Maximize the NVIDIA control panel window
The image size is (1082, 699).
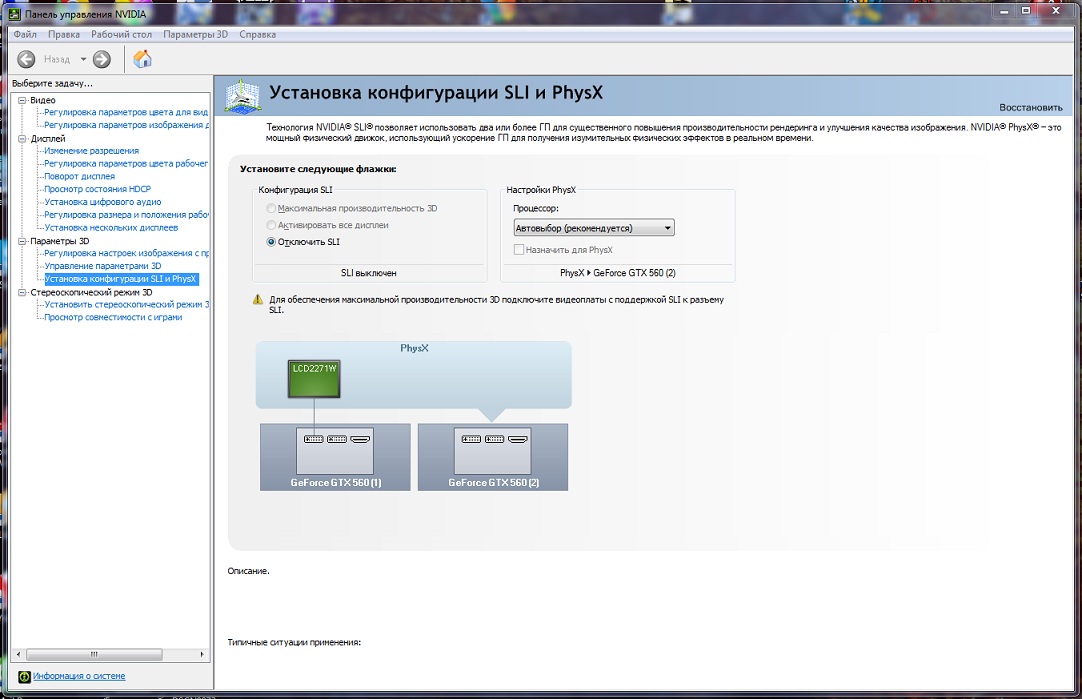(x=1026, y=11)
